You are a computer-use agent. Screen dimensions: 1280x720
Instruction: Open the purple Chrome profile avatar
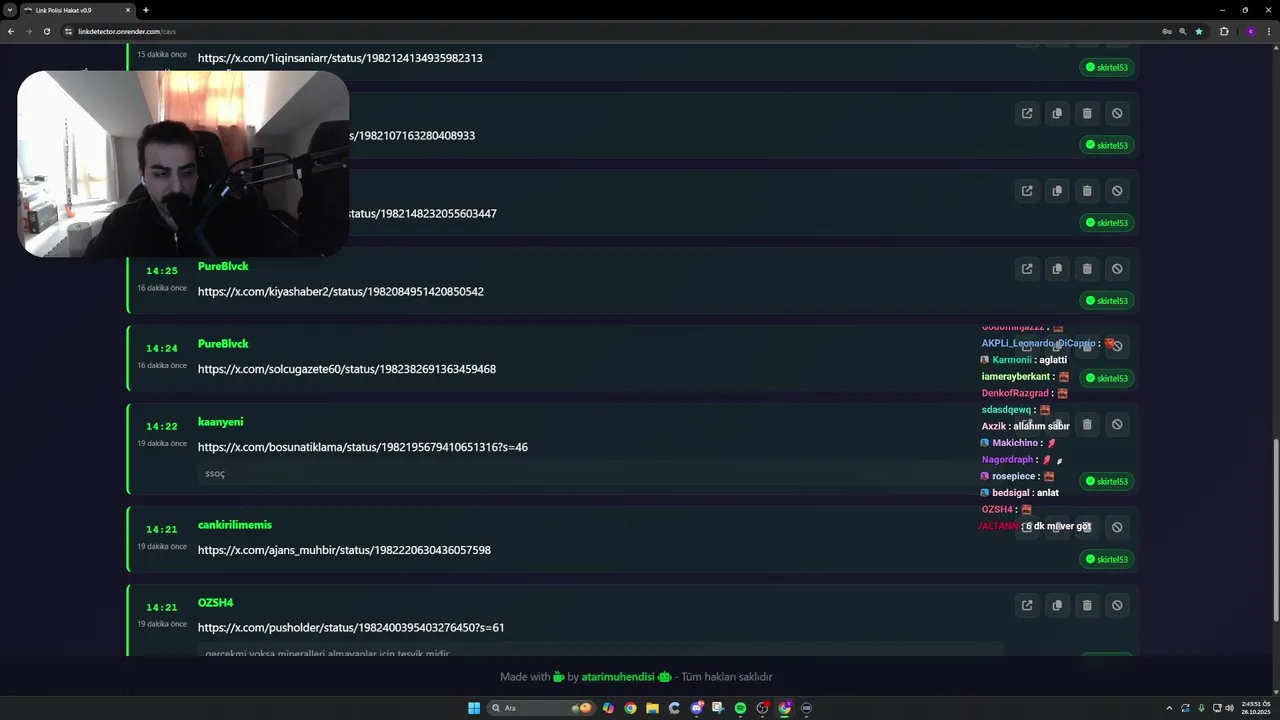[x=1250, y=31]
